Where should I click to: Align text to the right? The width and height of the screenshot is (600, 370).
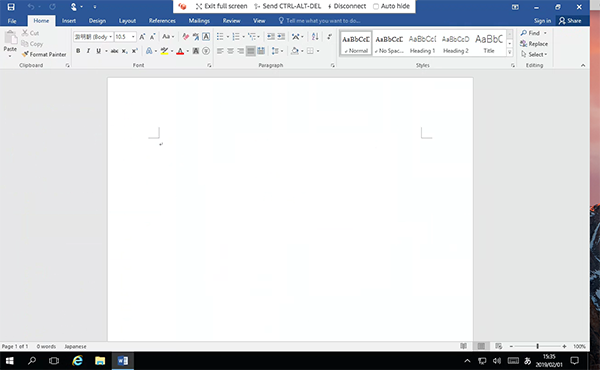pos(240,51)
